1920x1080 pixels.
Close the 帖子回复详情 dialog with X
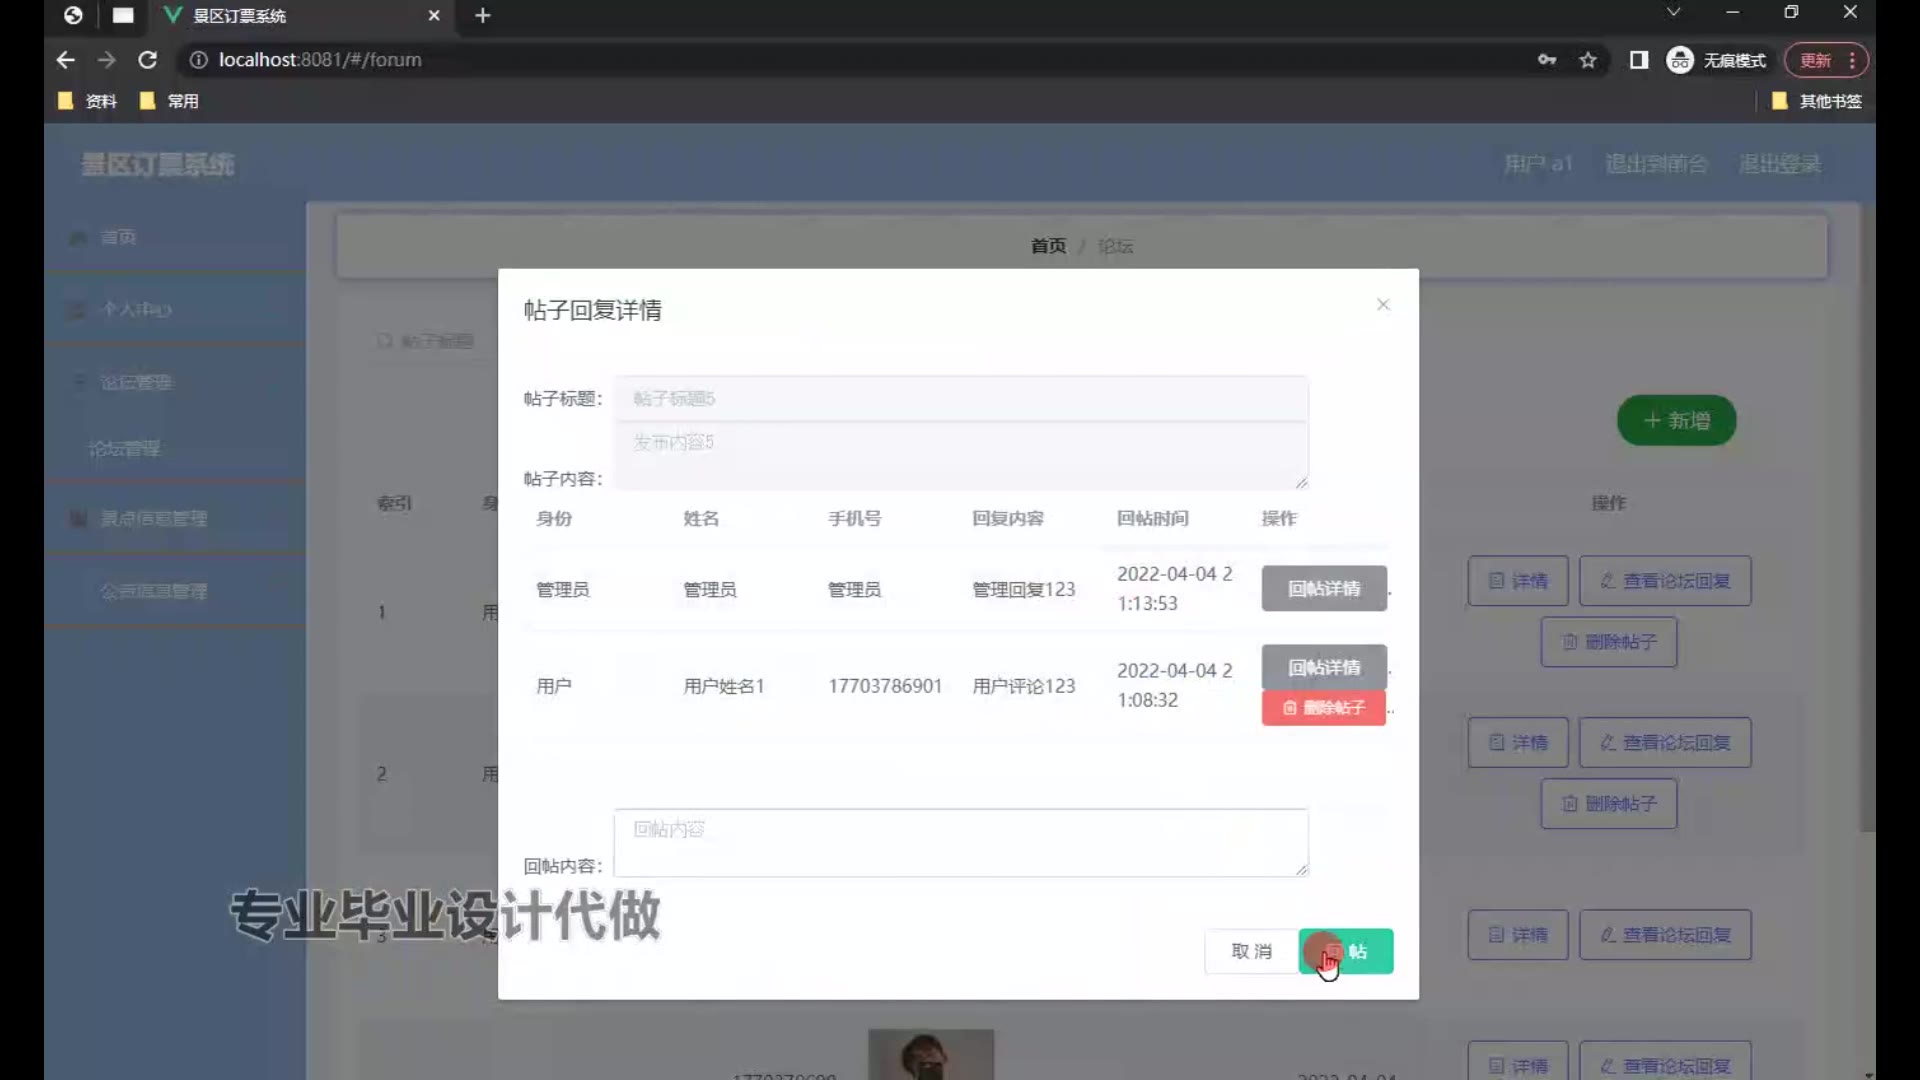1383,305
